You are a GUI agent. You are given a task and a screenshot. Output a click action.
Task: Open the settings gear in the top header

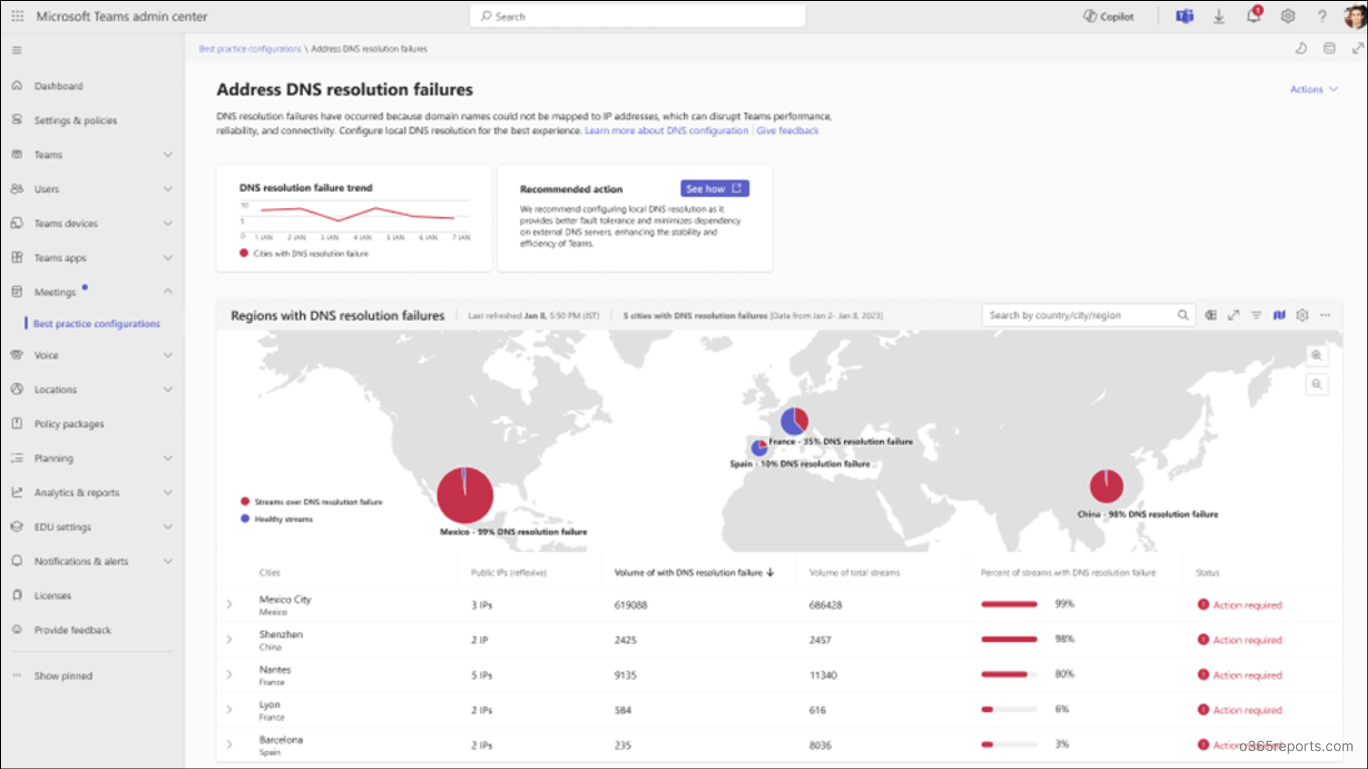tap(1288, 16)
